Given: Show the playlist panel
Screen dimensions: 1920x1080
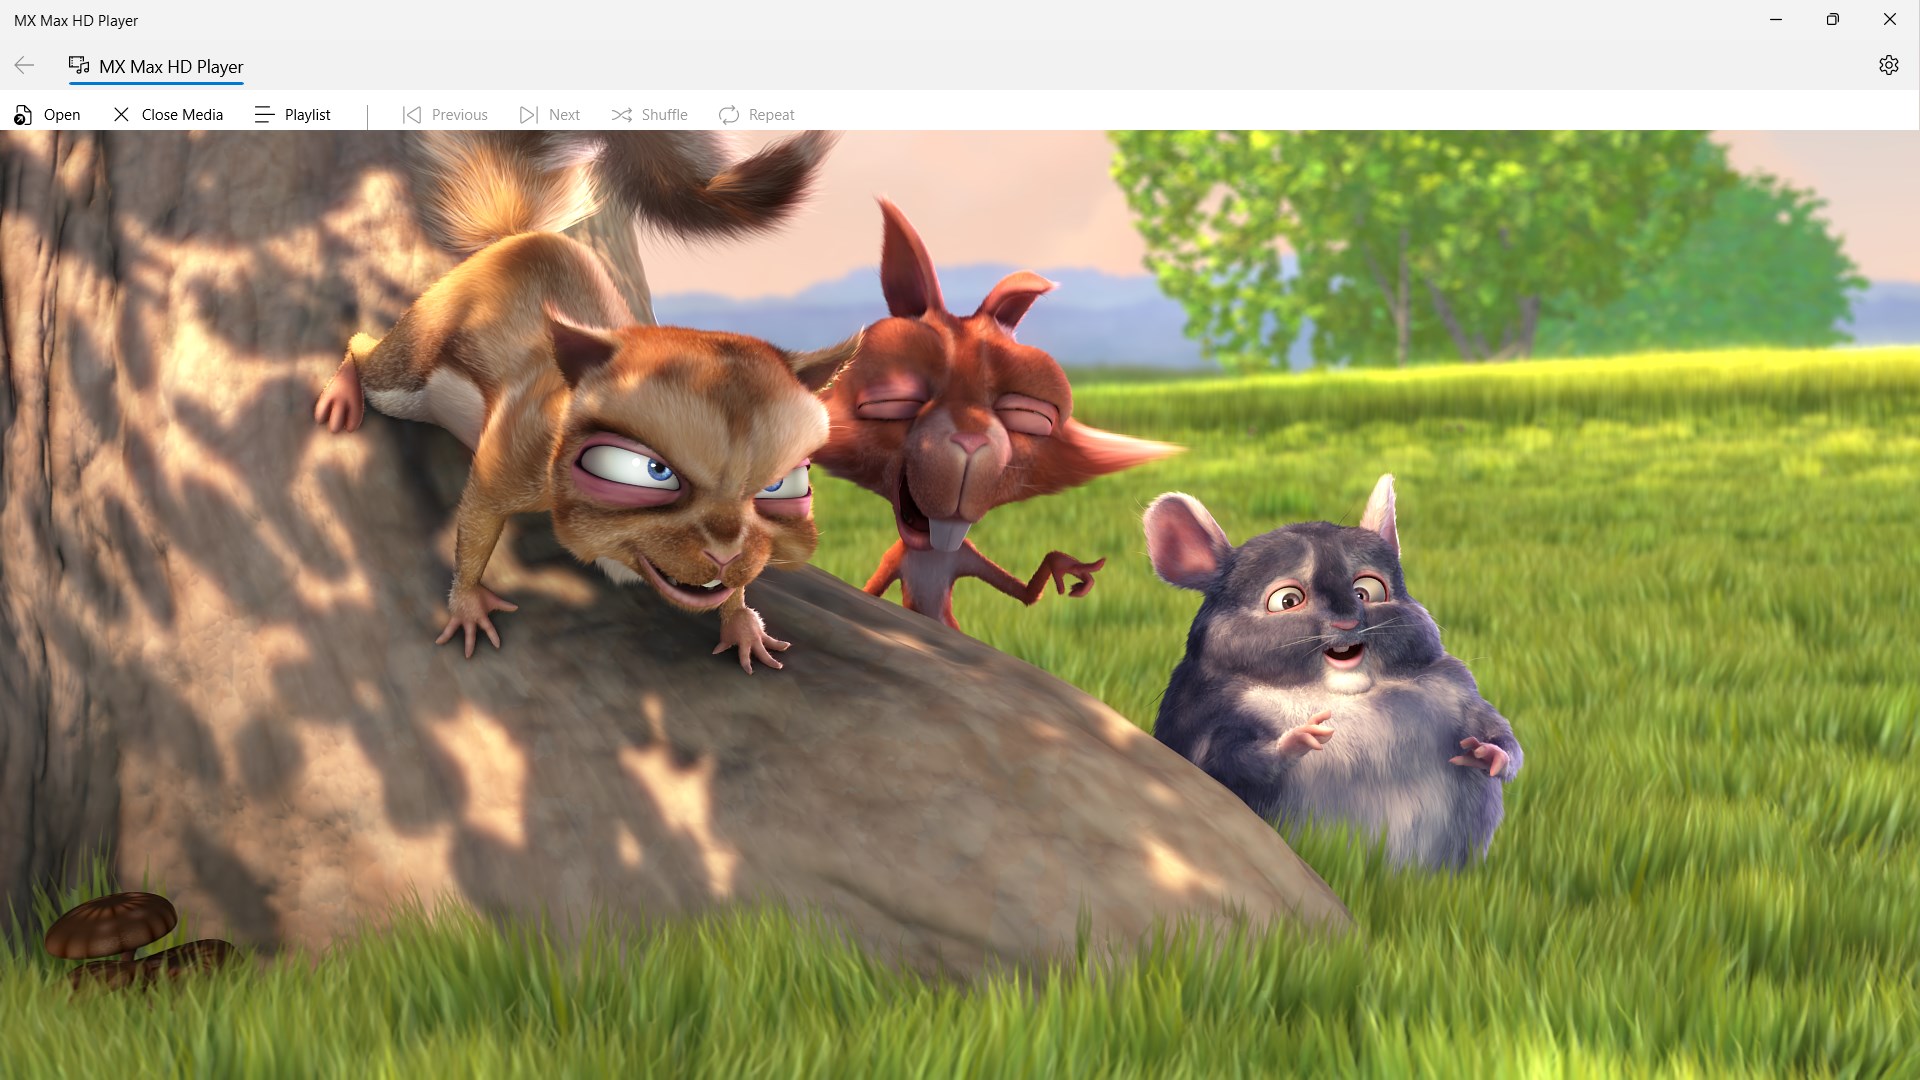Looking at the screenshot, I should (264, 114).
